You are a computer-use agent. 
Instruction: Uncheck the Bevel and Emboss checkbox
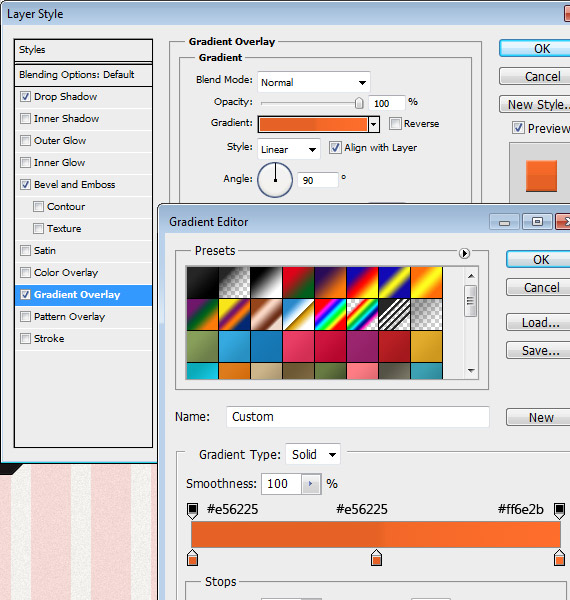[x=25, y=184]
